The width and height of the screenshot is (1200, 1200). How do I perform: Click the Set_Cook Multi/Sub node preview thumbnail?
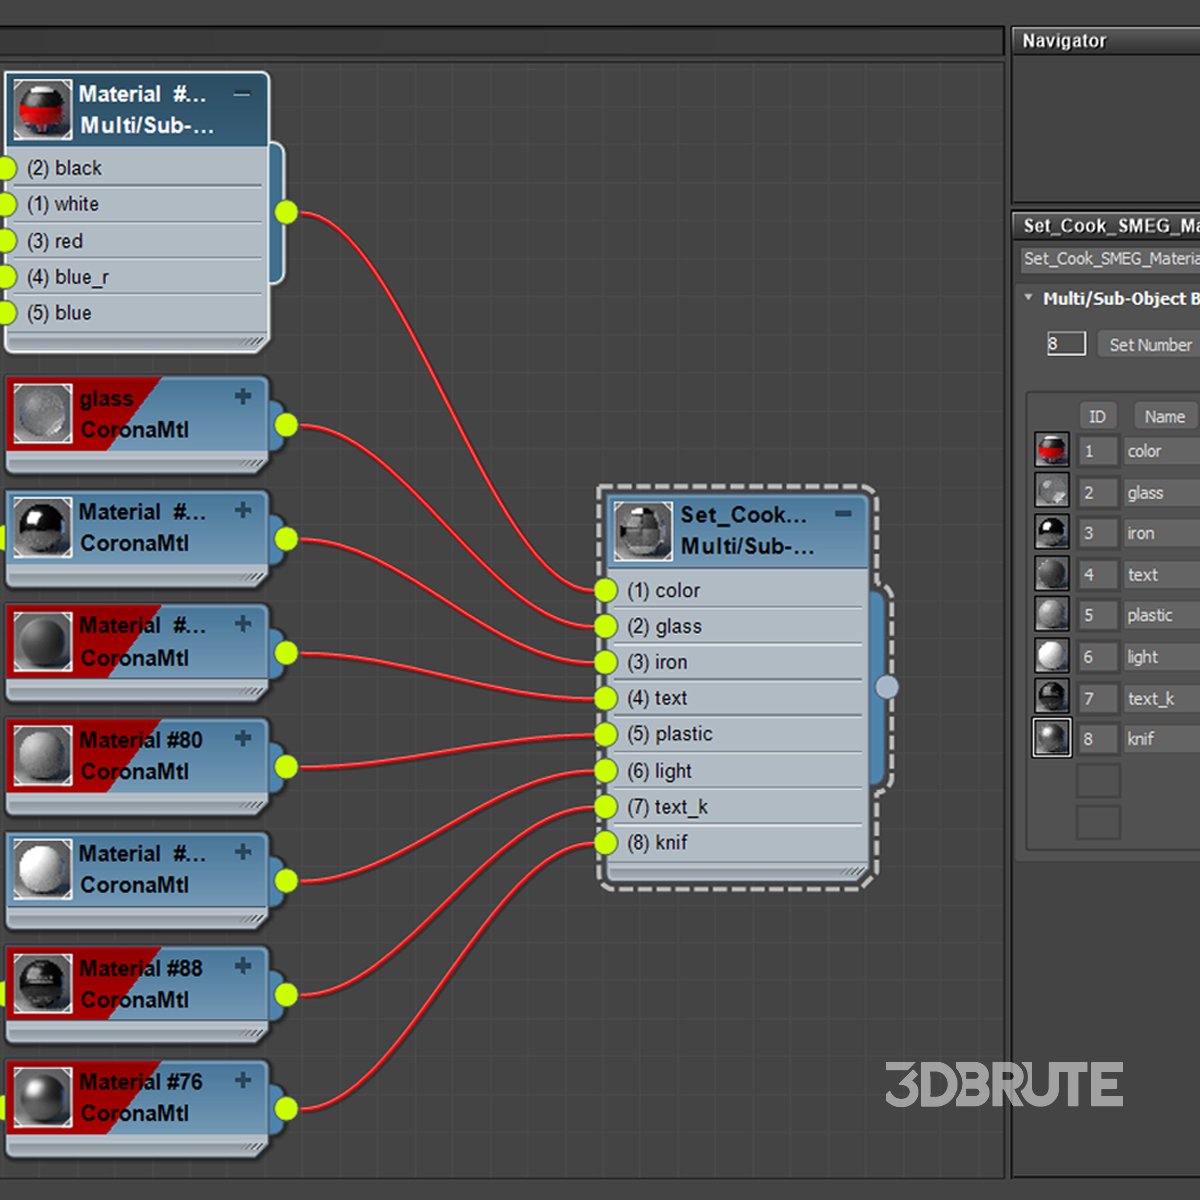pyautogui.click(x=642, y=531)
